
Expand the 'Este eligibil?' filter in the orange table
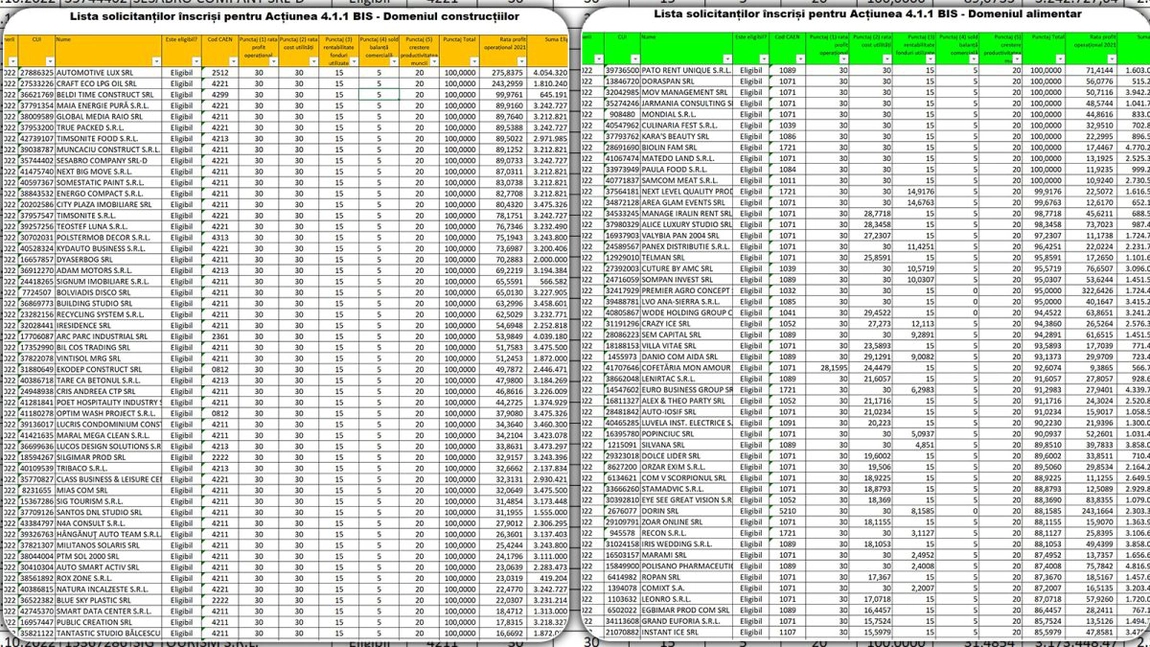tap(196, 62)
